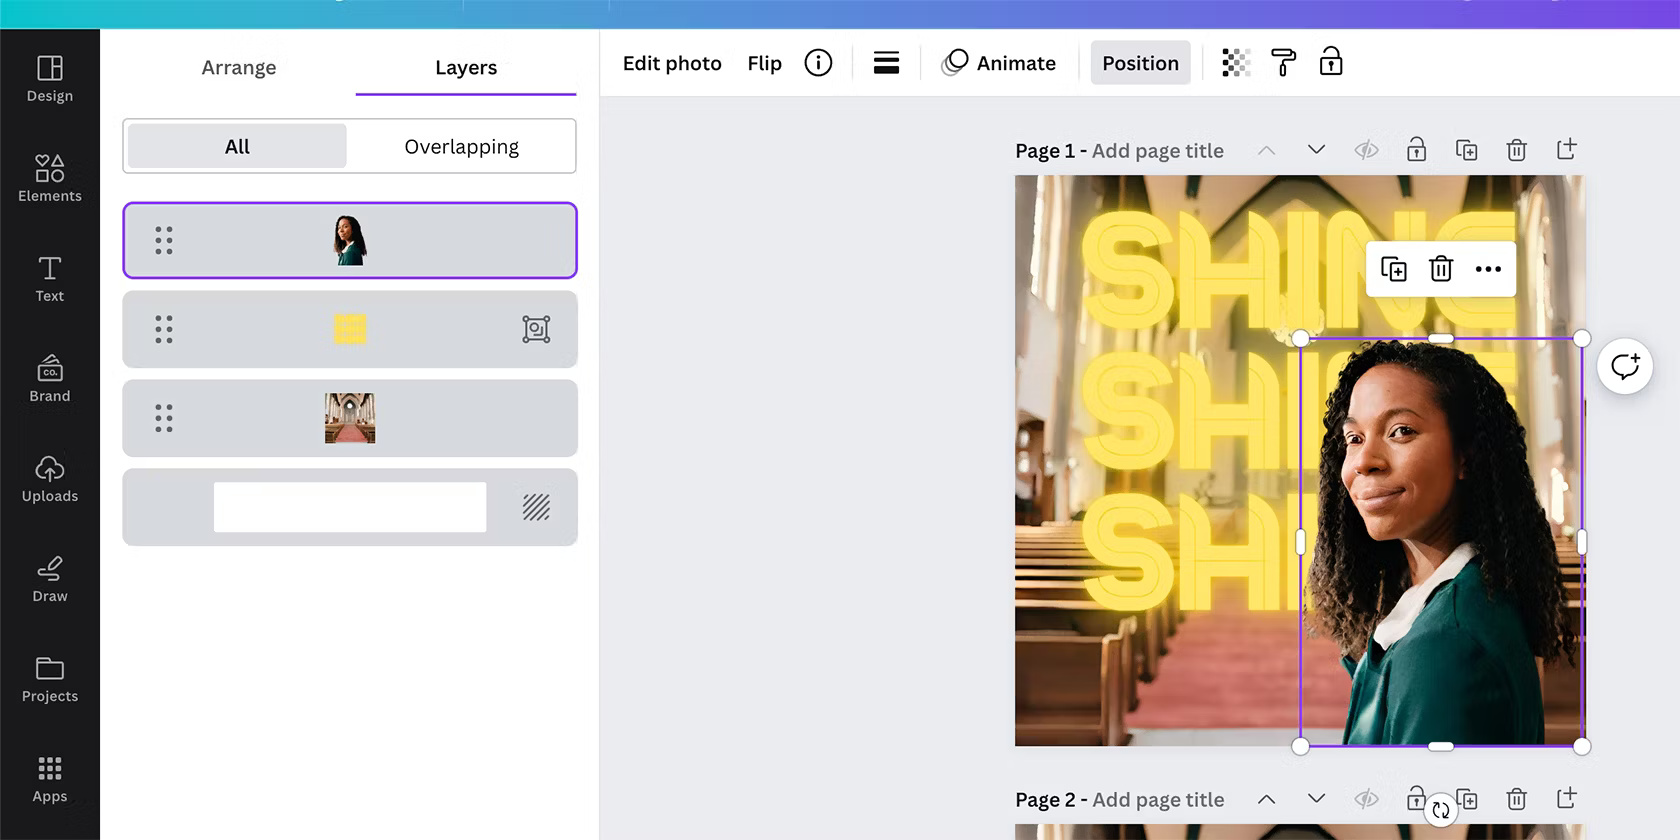
Task: Toggle the Page 1 lock icon
Action: point(1416,150)
